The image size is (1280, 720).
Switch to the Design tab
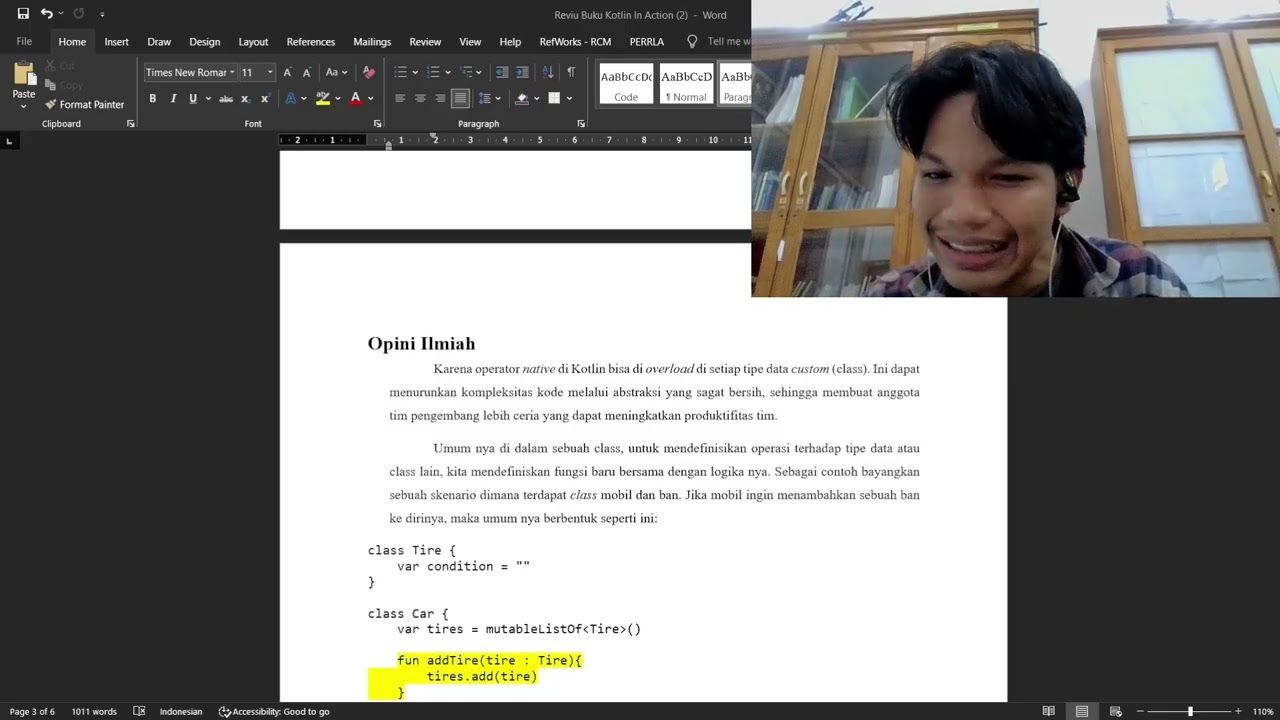coord(204,42)
